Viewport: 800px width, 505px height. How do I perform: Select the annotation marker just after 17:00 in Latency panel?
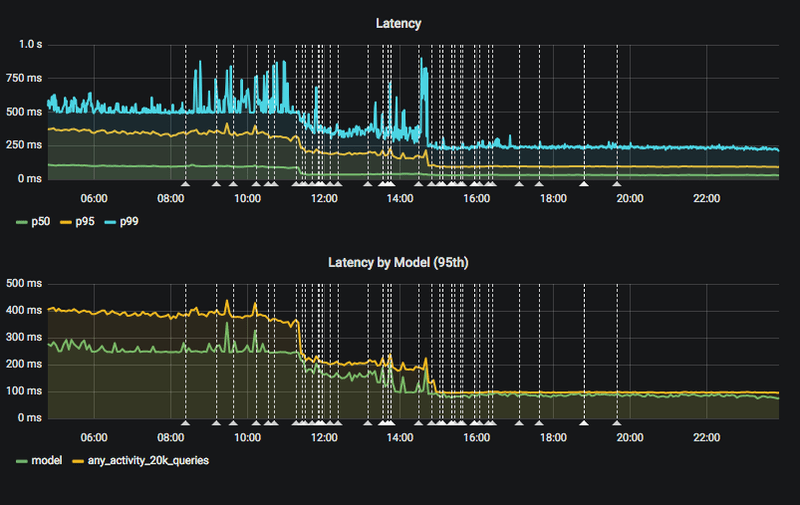click(x=519, y=184)
